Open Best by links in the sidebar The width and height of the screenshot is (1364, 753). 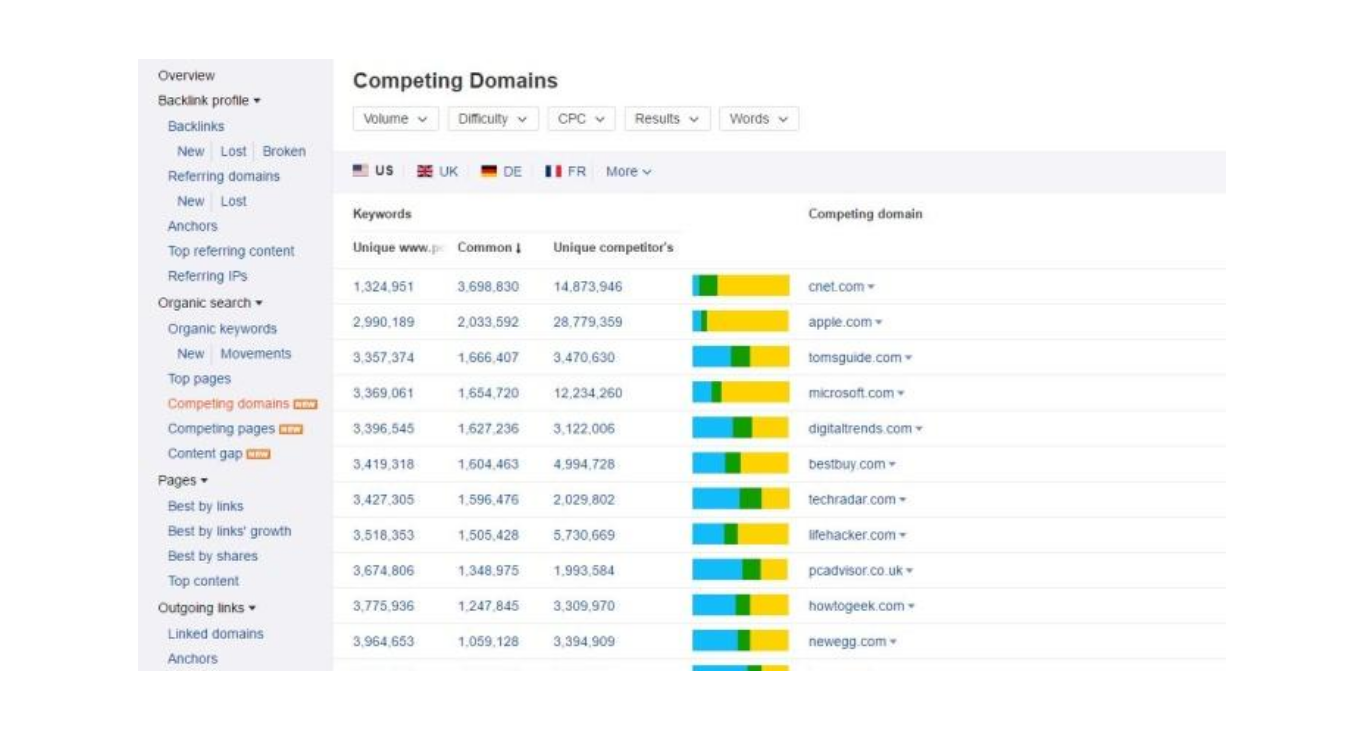(x=205, y=507)
